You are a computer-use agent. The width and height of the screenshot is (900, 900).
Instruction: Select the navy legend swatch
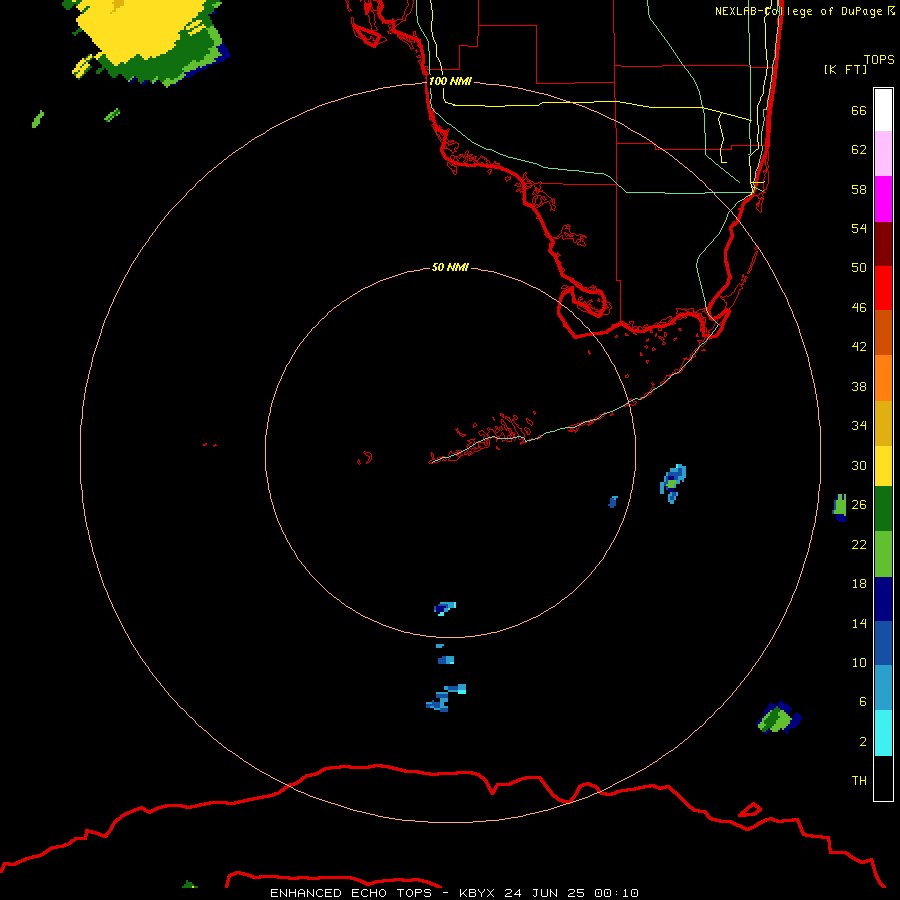point(883,599)
